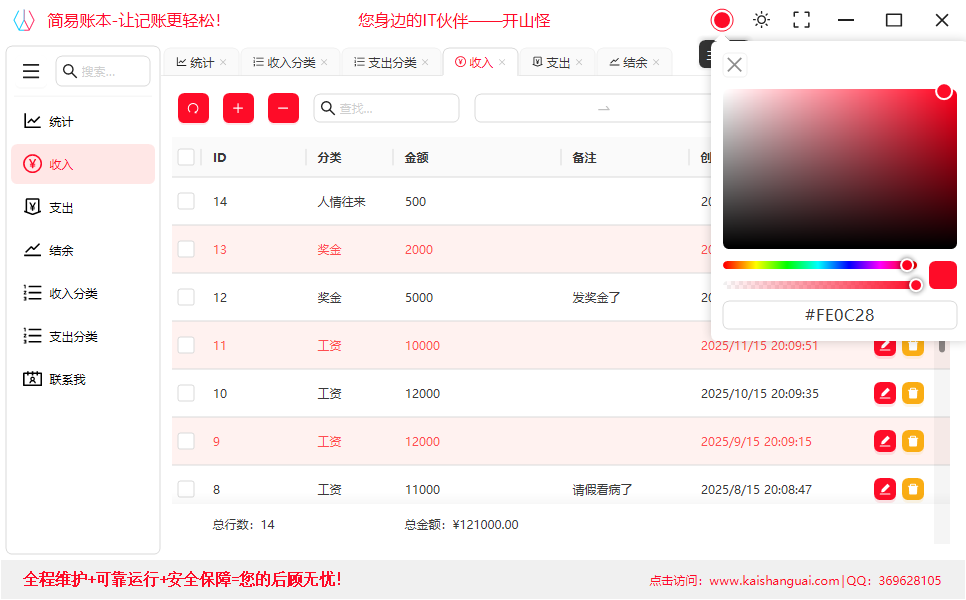The width and height of the screenshot is (966, 600).
Task: Click the 查找 search field in toolbar
Action: click(386, 108)
